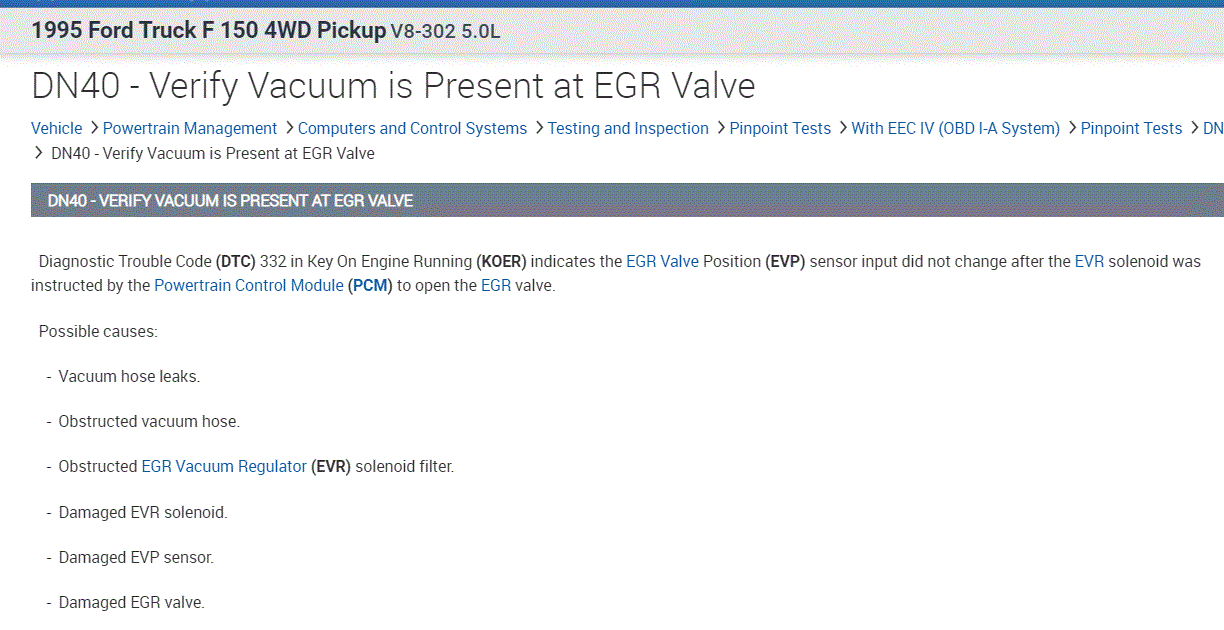Click the V8-302 5.0L engine label
The height and width of the screenshot is (630, 1224).
(445, 31)
